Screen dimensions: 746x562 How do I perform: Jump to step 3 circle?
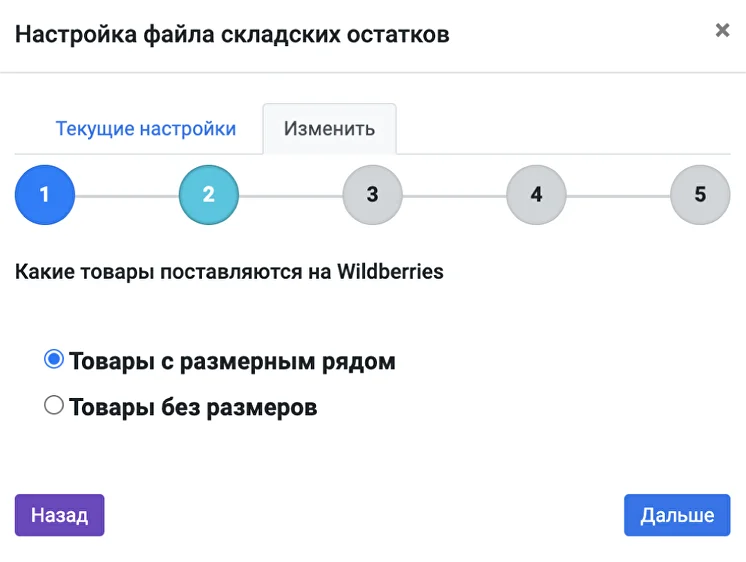373,195
